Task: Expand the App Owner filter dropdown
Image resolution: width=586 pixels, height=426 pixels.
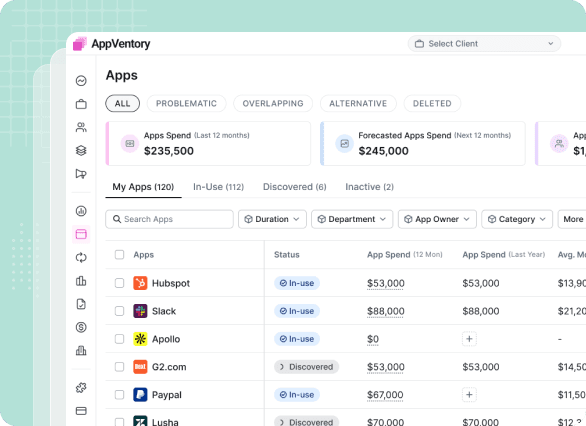Action: pyautogui.click(x=437, y=219)
